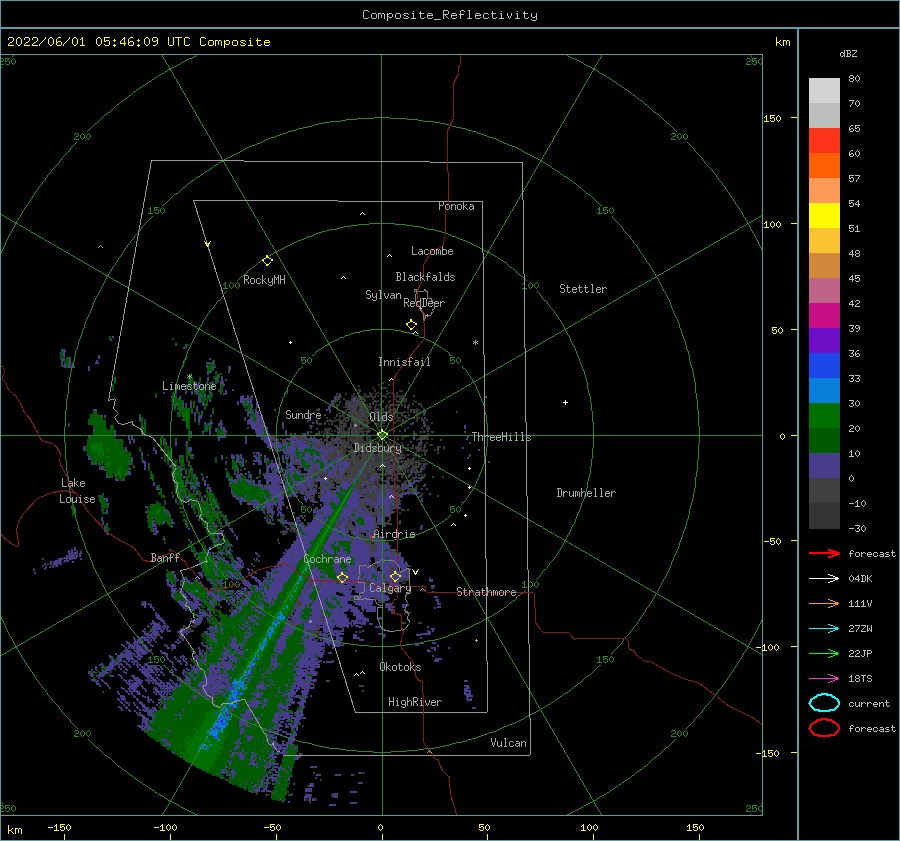Click the Lake Louise label
The width and height of the screenshot is (900, 841).
(x=77, y=491)
